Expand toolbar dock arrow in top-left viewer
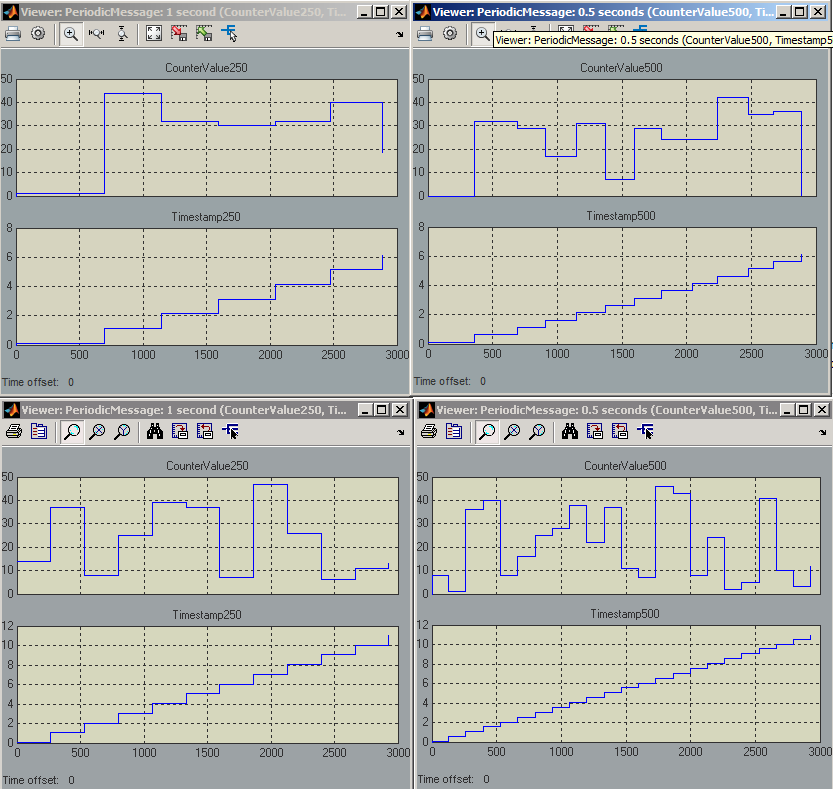The width and height of the screenshot is (833, 789). tap(400, 35)
